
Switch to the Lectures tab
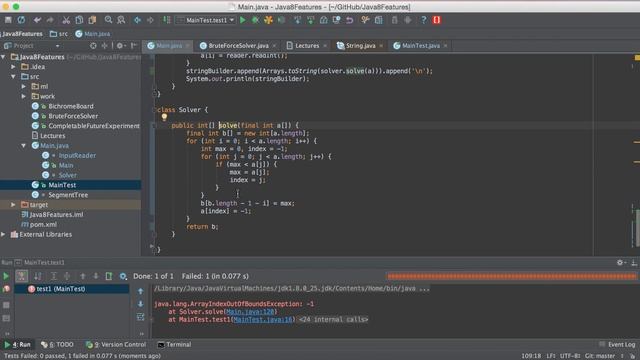click(307, 46)
